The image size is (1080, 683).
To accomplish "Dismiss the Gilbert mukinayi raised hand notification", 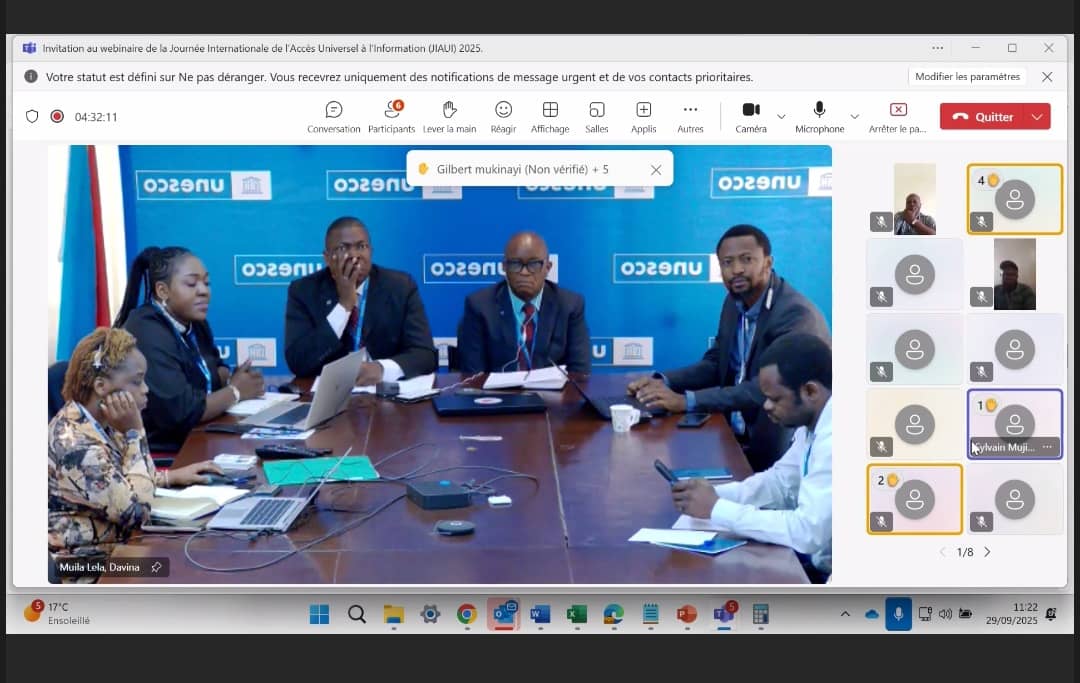I will (x=656, y=170).
